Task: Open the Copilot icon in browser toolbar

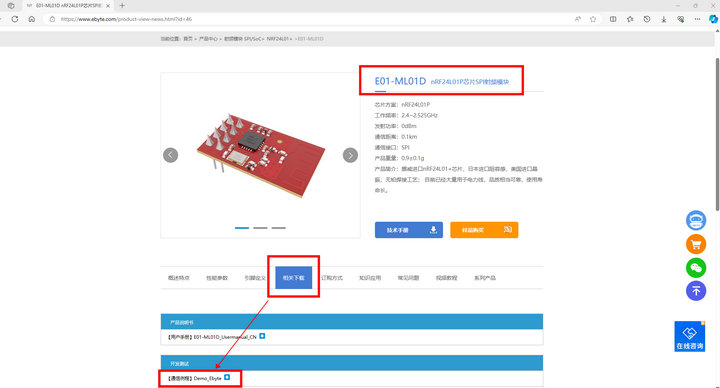Action: pyautogui.click(x=713, y=19)
